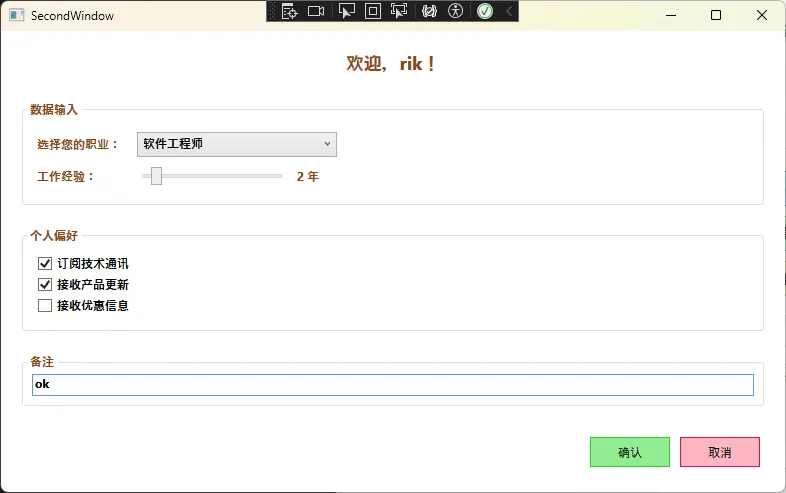
Task: Click into the 备注 text field
Action: point(392,385)
